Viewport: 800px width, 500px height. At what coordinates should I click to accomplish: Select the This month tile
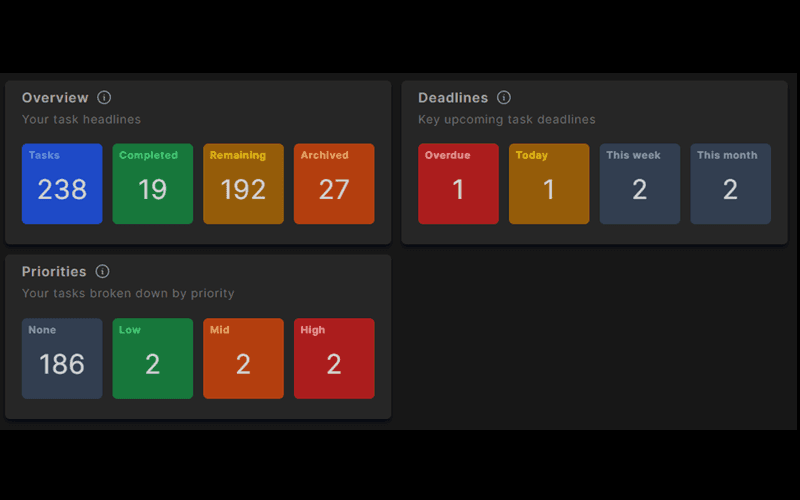click(x=731, y=184)
